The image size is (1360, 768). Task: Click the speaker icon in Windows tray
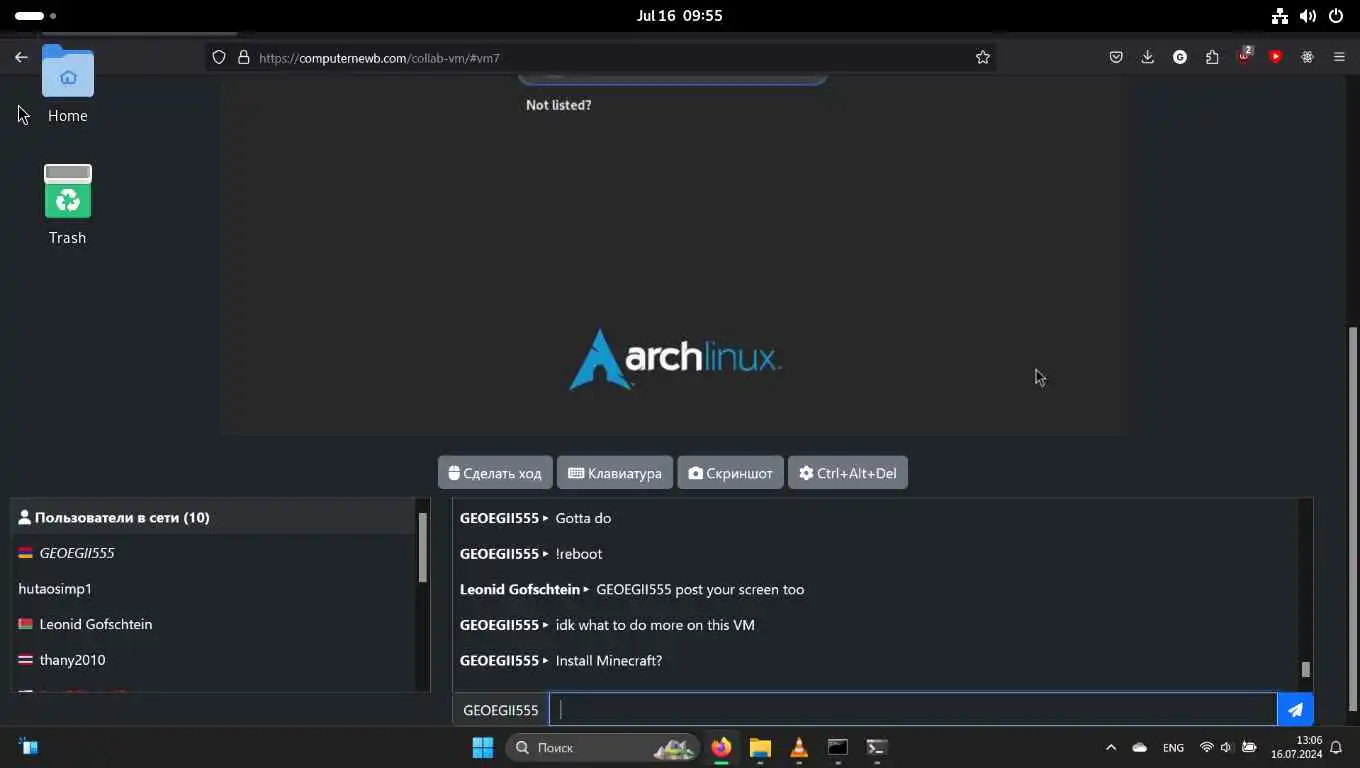coord(1226,747)
